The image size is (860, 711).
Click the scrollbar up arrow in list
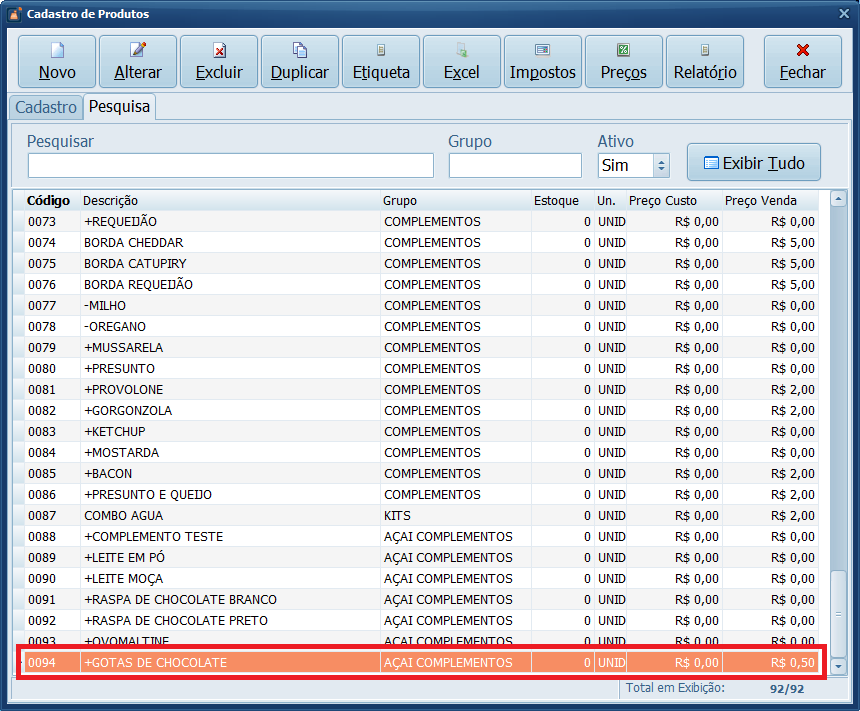[839, 201]
